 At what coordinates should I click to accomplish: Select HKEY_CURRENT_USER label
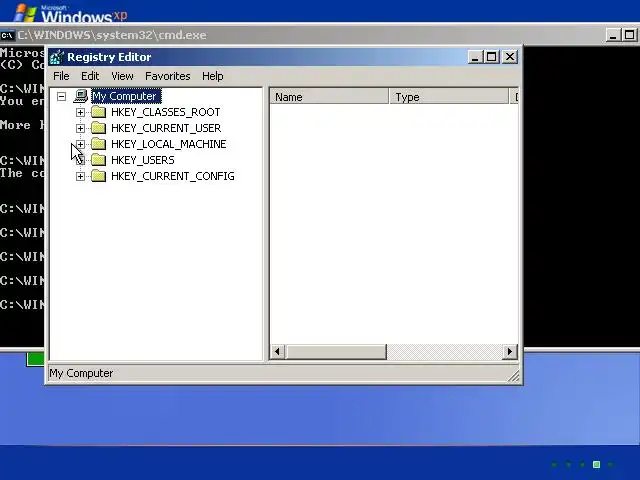pos(166,128)
